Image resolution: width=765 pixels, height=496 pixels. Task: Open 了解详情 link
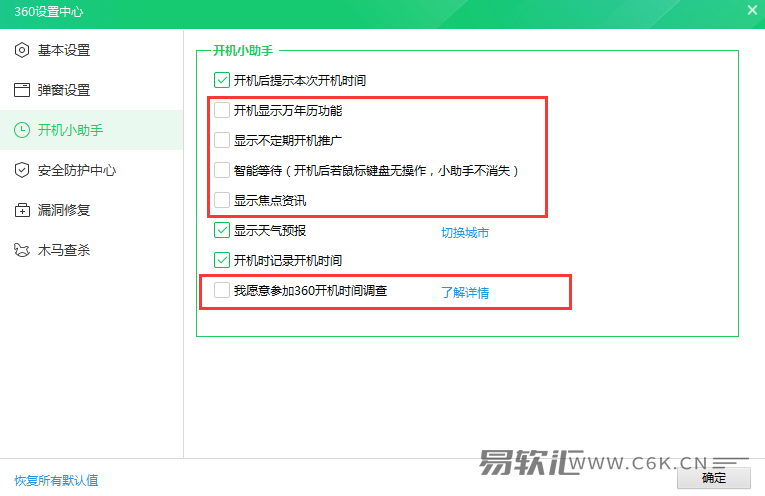[465, 293]
